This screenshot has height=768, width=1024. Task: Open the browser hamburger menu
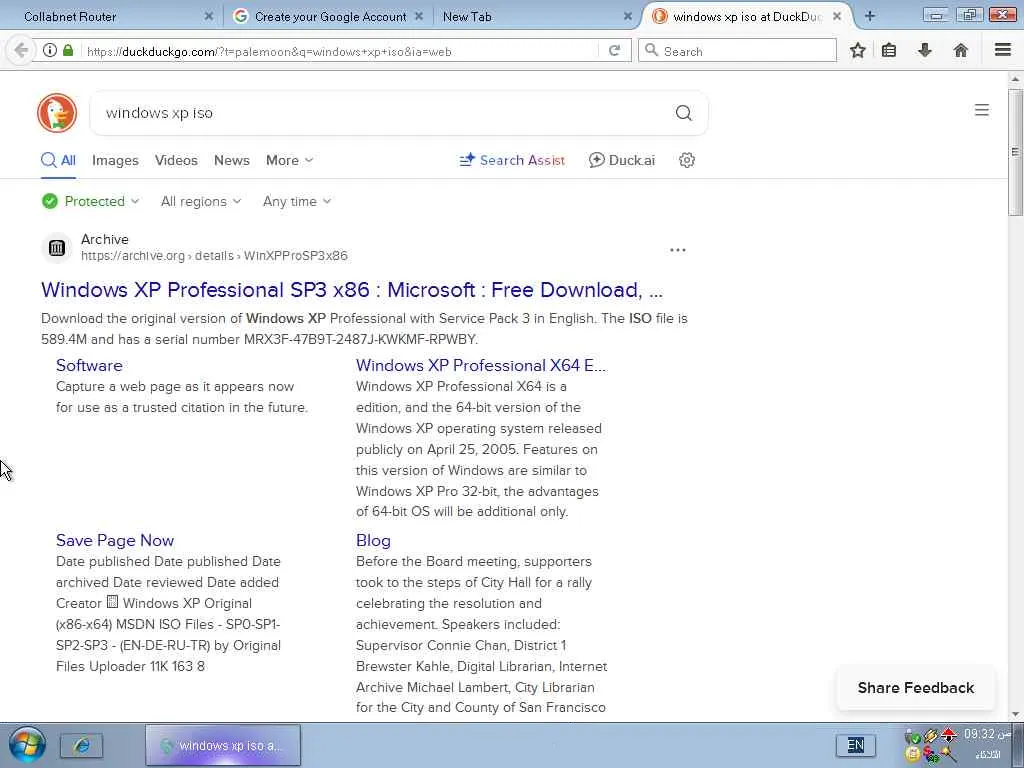tap(1003, 50)
